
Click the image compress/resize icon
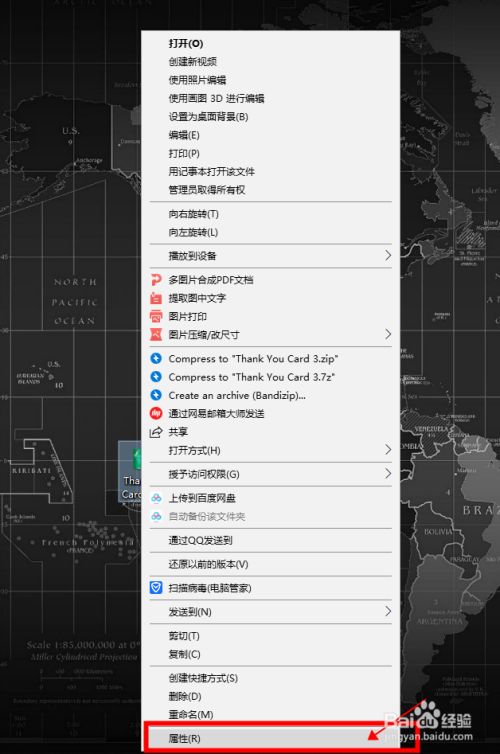(156, 335)
